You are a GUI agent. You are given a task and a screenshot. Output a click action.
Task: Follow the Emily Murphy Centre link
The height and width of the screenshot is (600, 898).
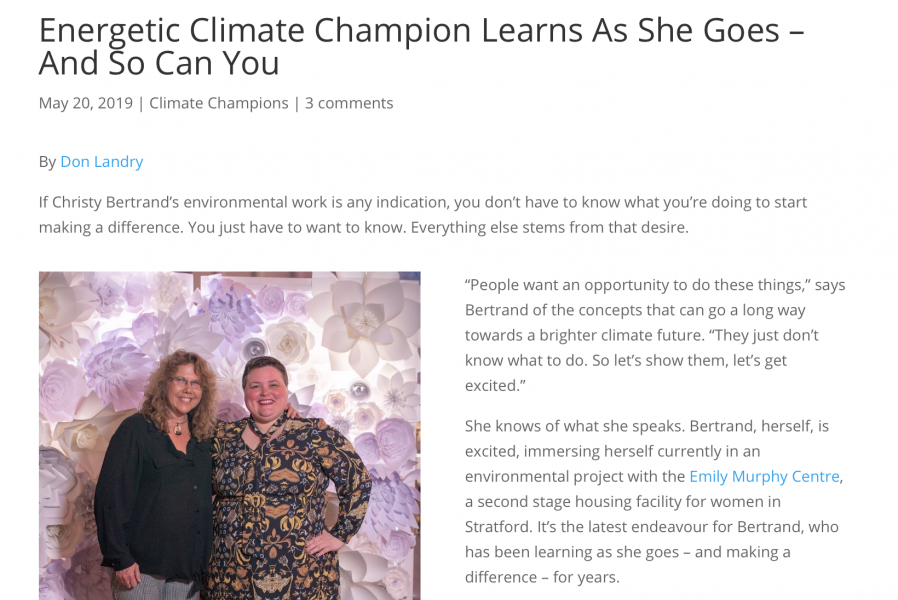[x=765, y=476]
